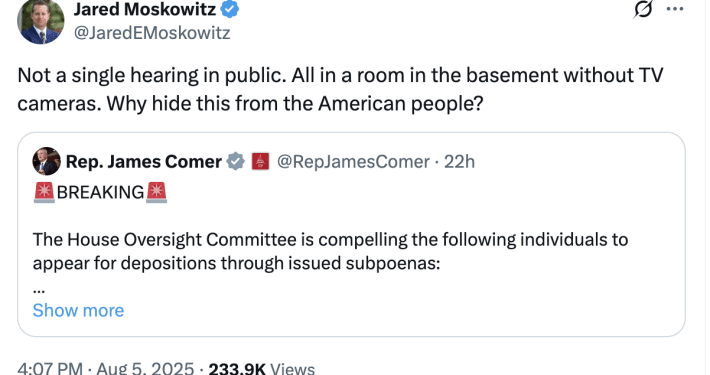
Task: Click the gray verified badge next to James Comer
Action: pos(235,162)
